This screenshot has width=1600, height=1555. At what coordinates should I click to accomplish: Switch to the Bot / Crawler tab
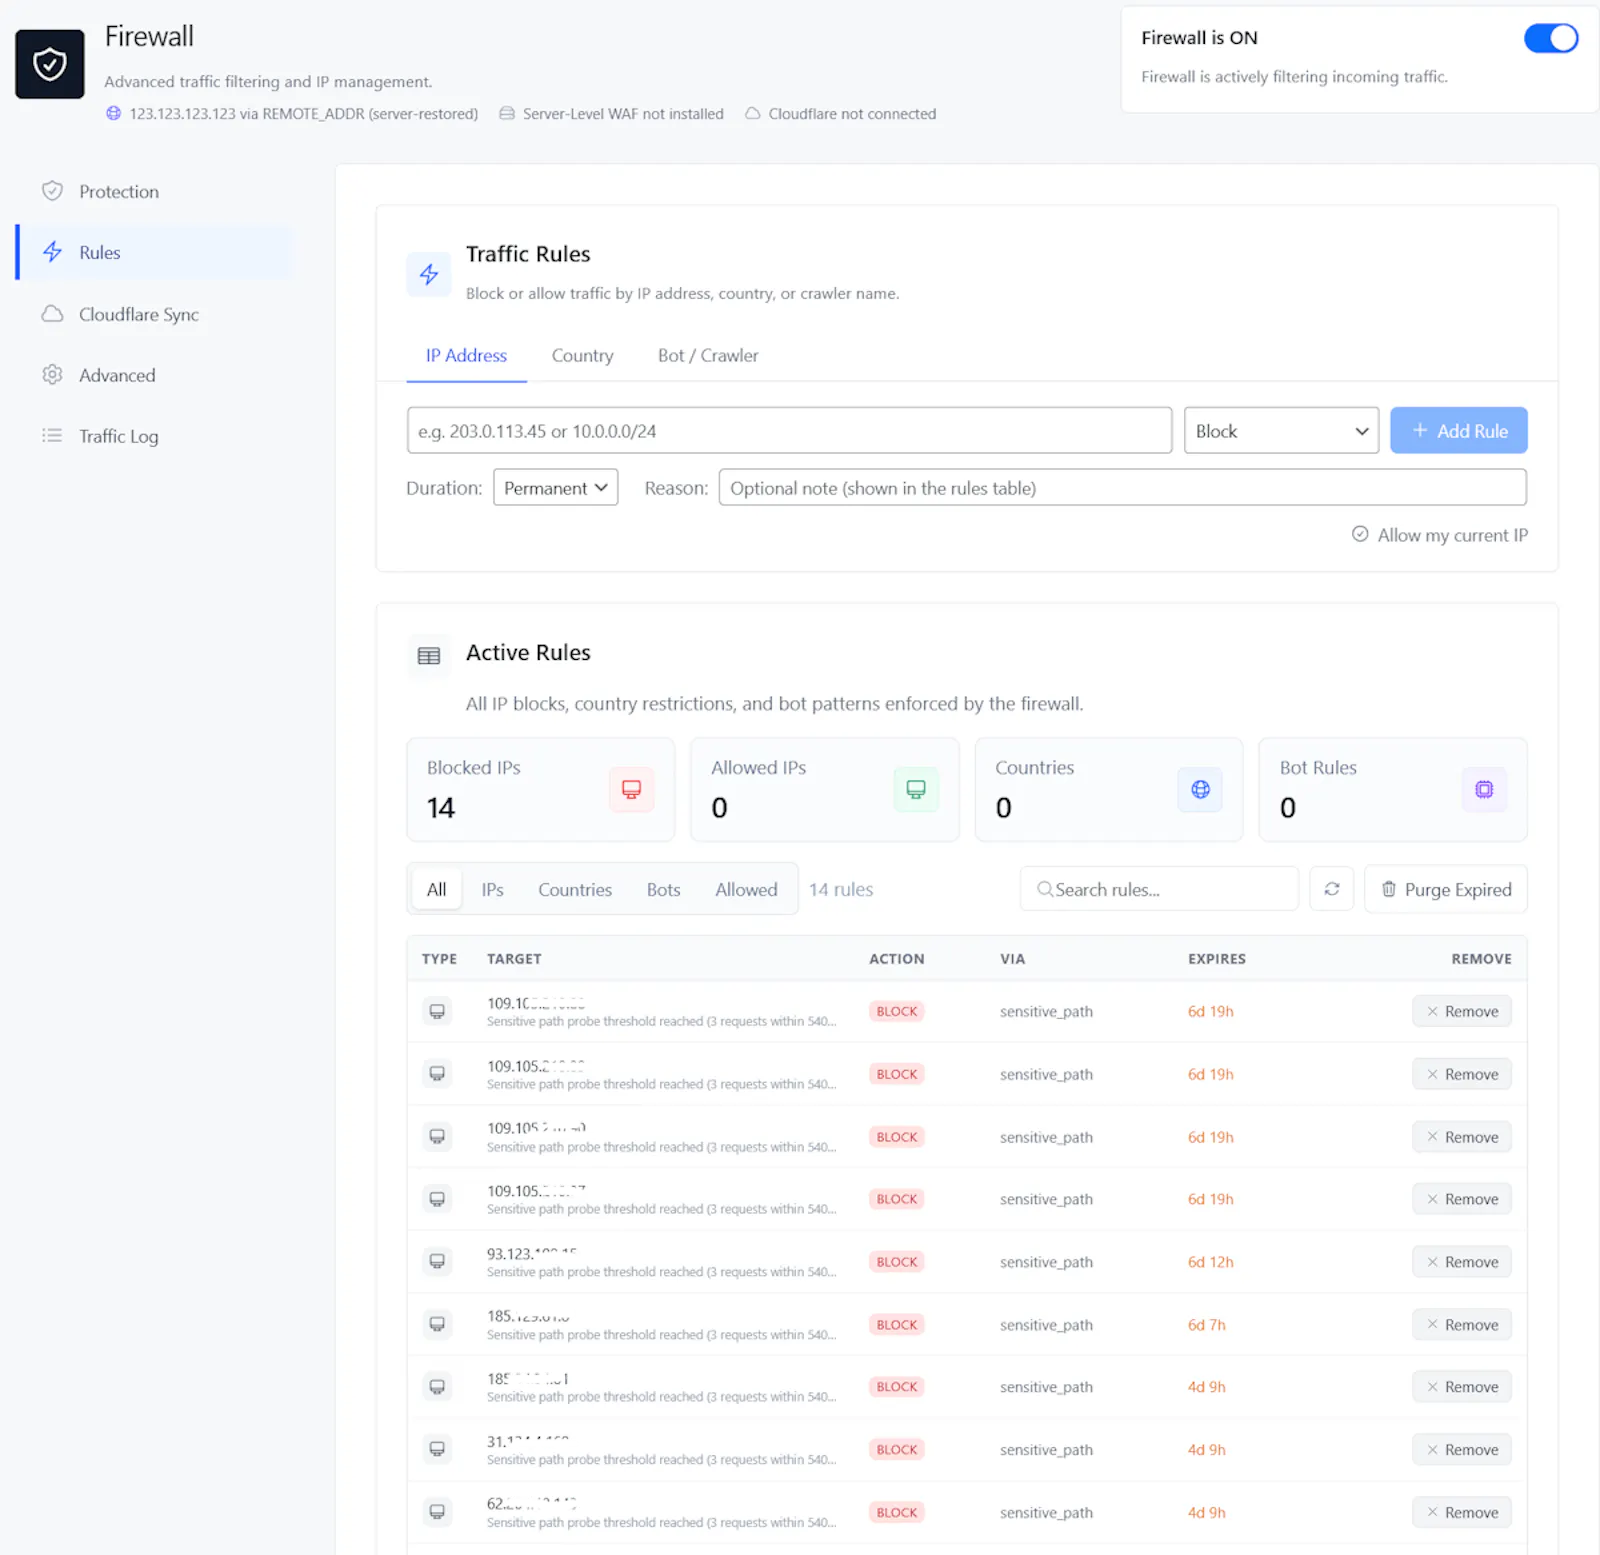[x=708, y=356]
